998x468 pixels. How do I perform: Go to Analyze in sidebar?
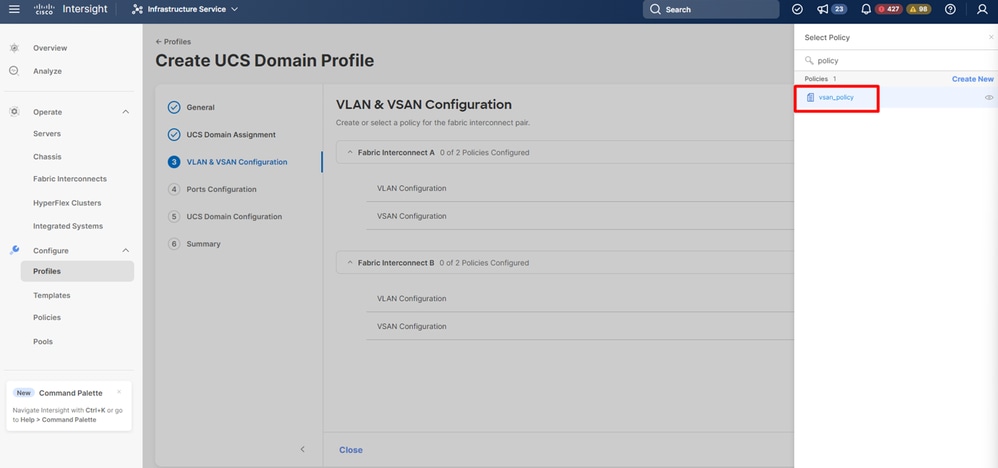click(x=47, y=71)
